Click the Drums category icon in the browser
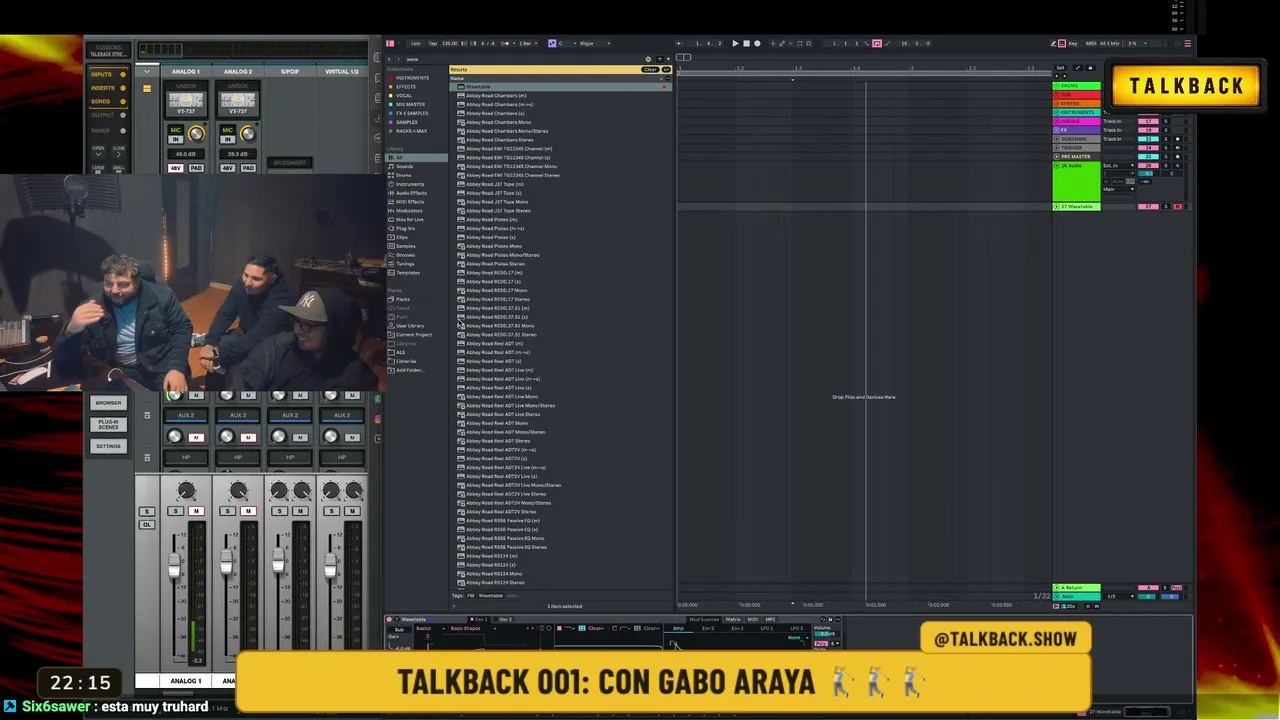The height and width of the screenshot is (720, 1280). [x=392, y=176]
